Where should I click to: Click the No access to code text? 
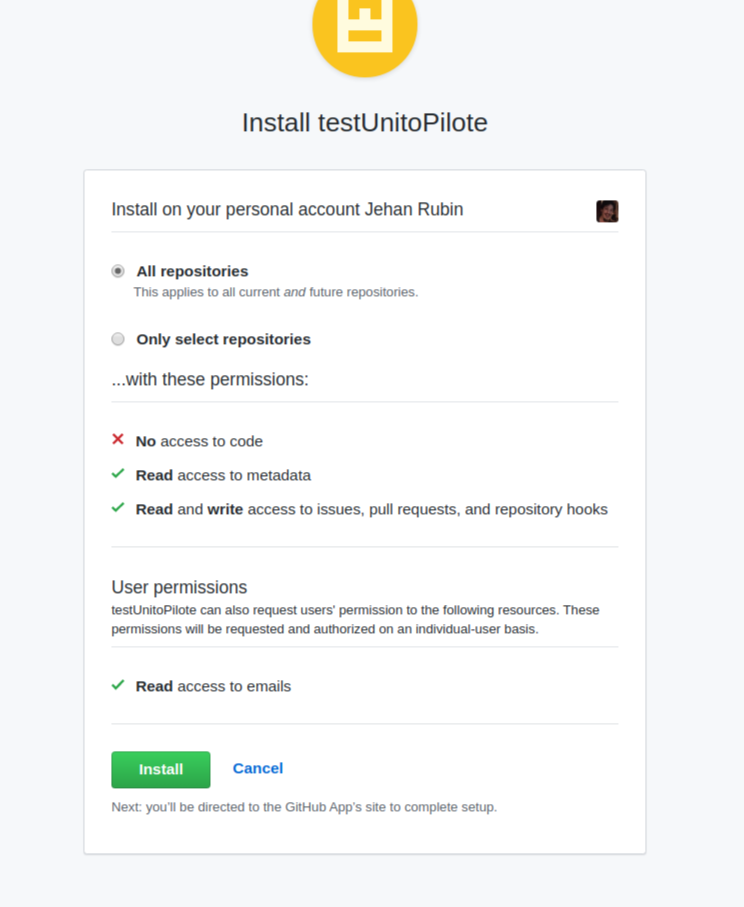(199, 441)
